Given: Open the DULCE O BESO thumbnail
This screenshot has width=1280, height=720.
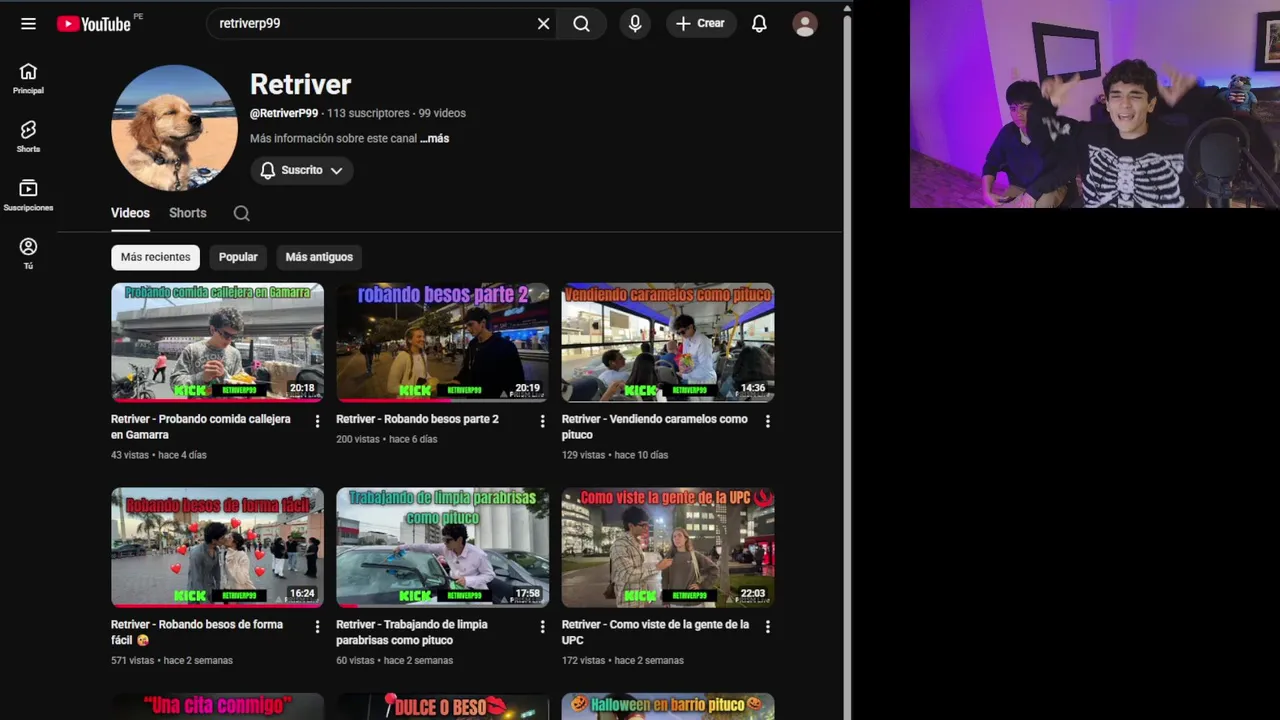Looking at the screenshot, I should [x=442, y=706].
